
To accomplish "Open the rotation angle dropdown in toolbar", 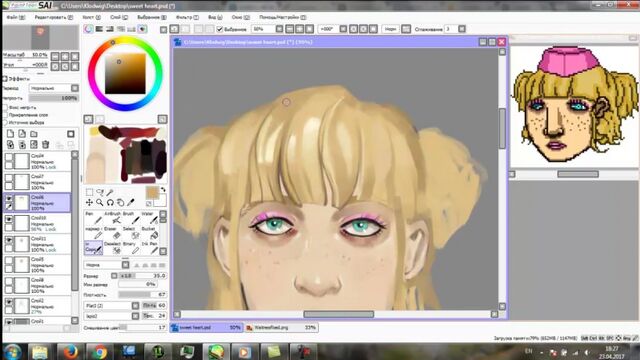I will click(343, 29).
